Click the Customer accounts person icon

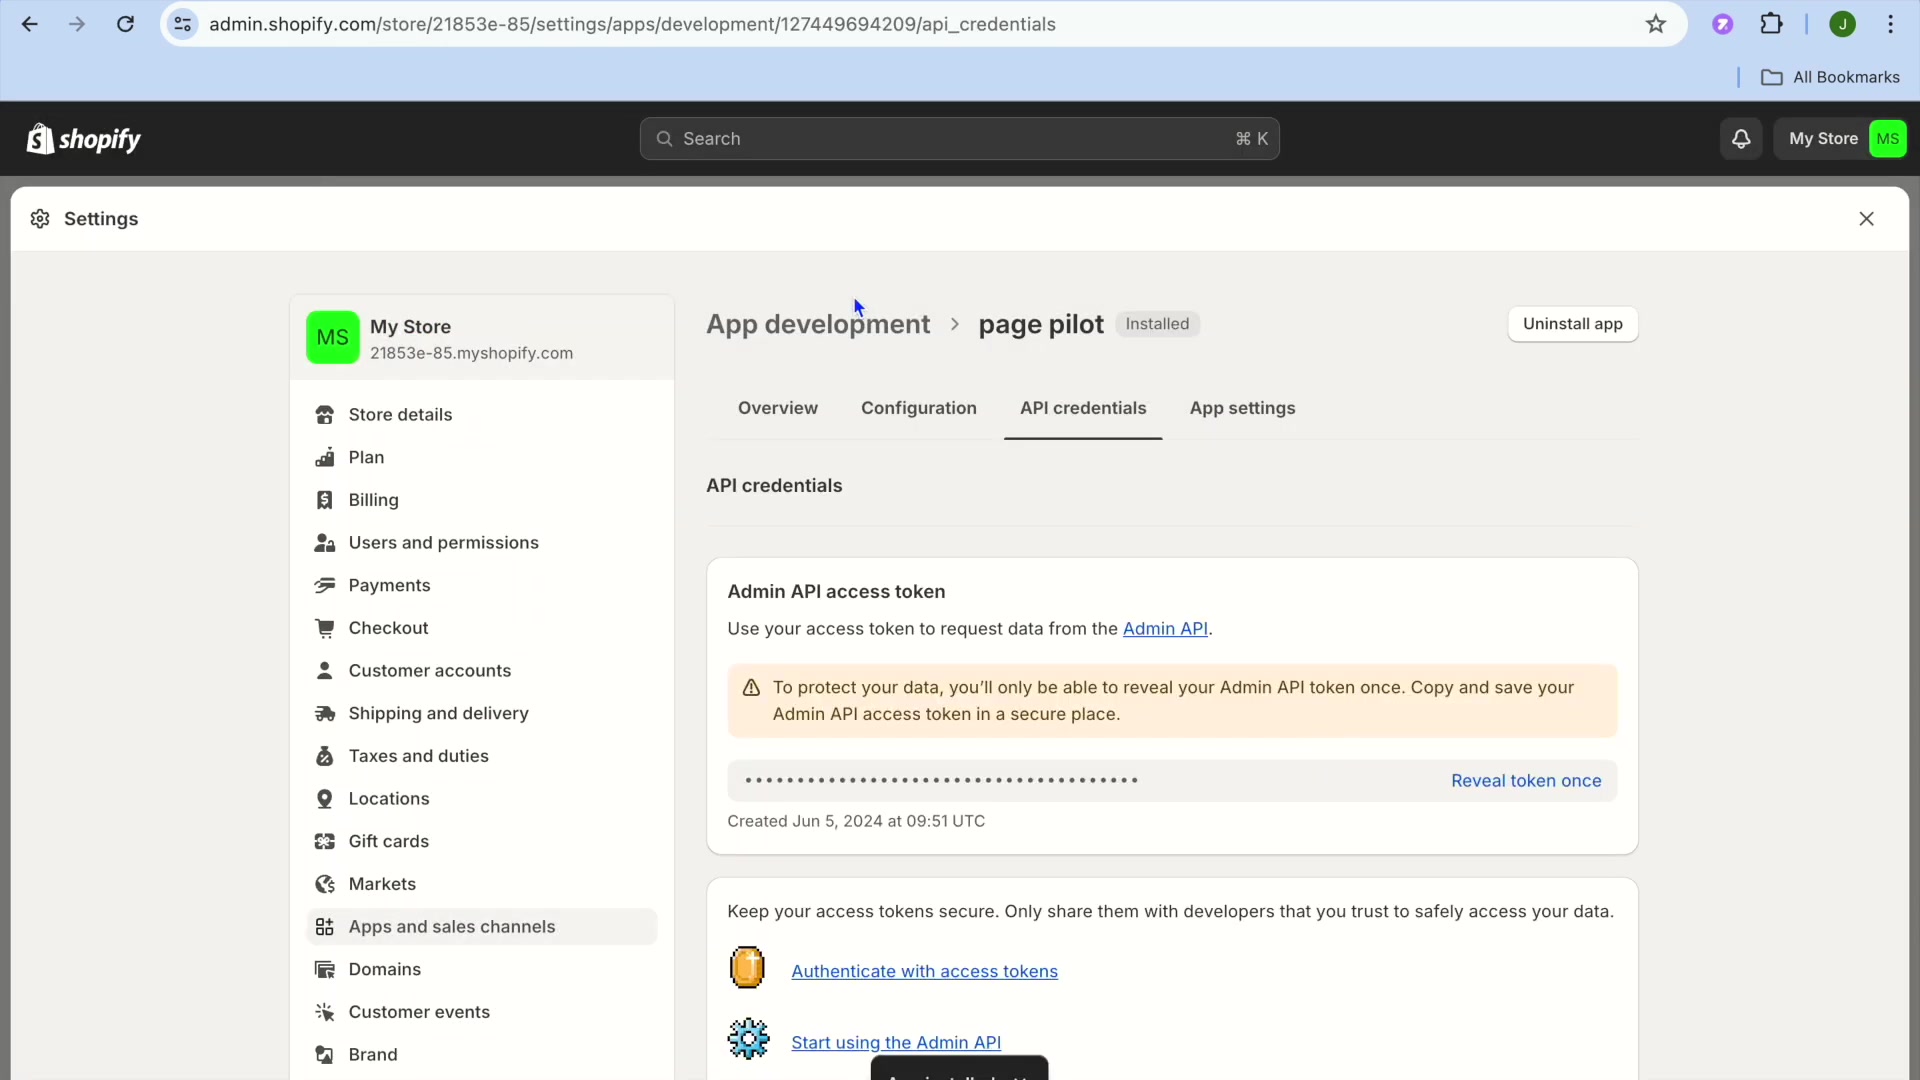click(x=324, y=671)
